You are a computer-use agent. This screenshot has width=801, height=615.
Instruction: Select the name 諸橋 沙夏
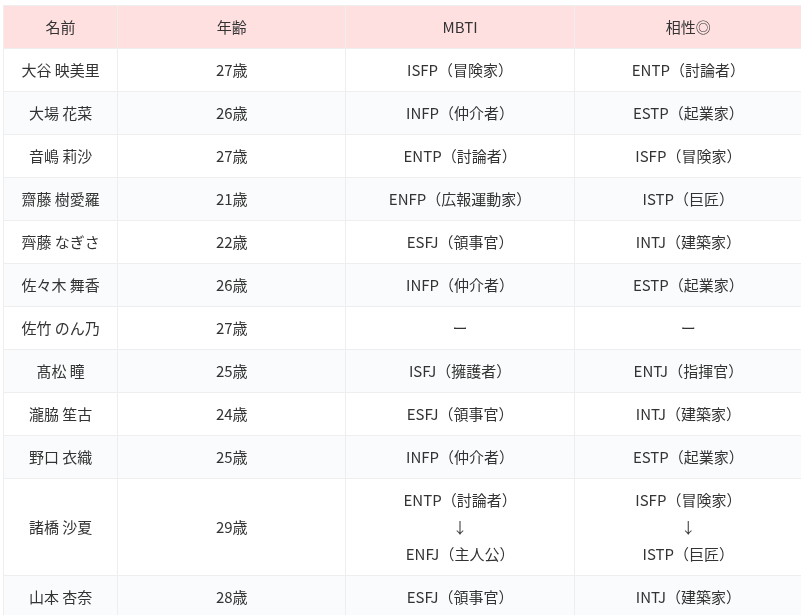60,528
